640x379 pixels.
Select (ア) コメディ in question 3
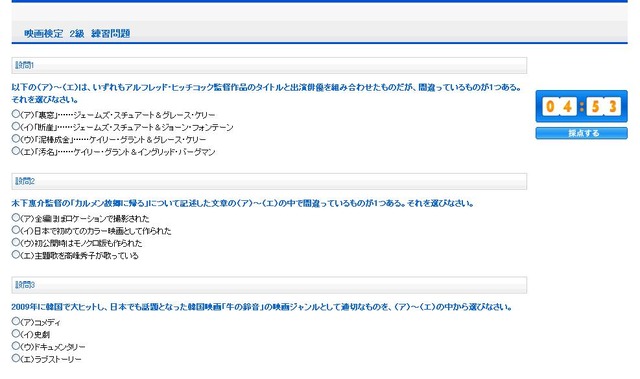pyautogui.click(x=16, y=321)
